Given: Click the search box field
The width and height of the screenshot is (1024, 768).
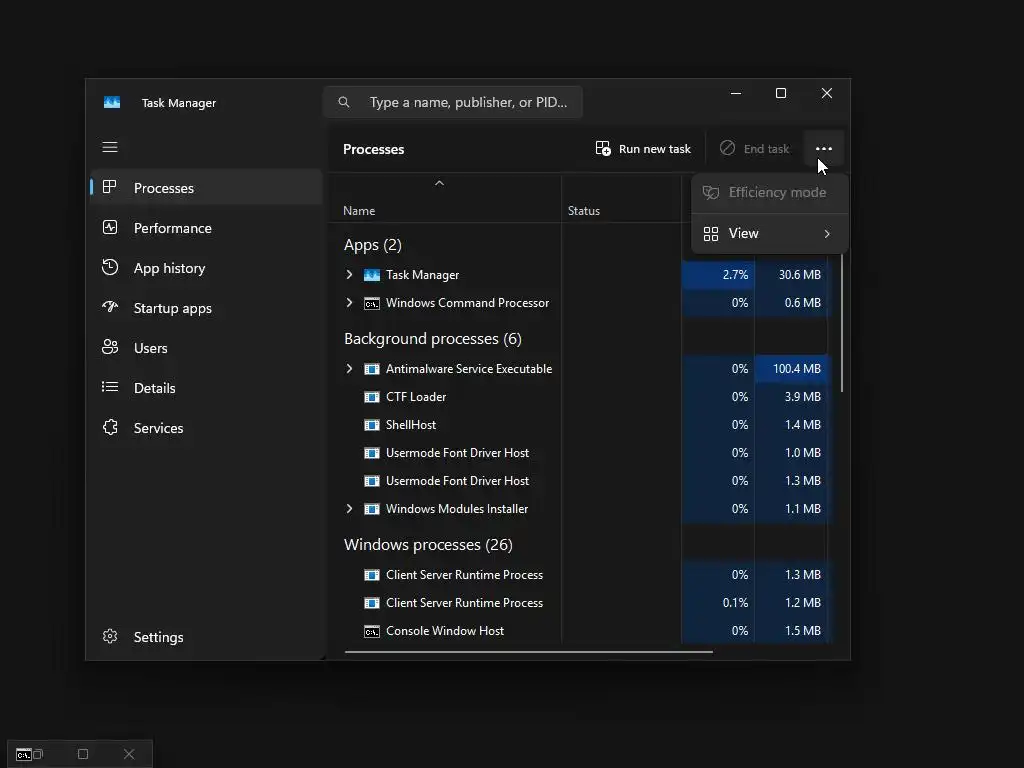Looking at the screenshot, I should pyautogui.click(x=453, y=102).
